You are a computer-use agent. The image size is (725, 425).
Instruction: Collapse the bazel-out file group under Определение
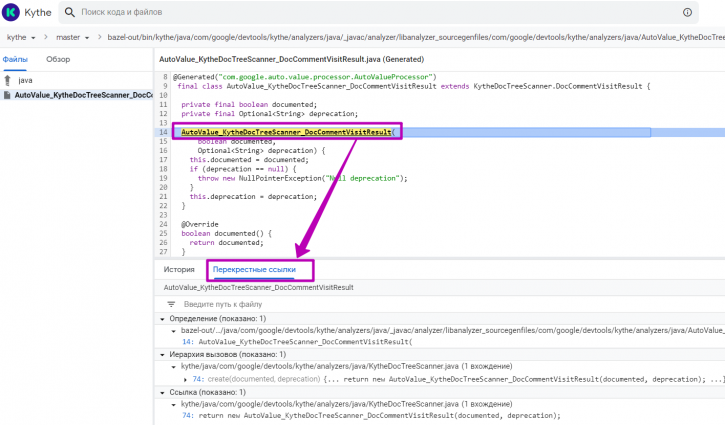173,331
